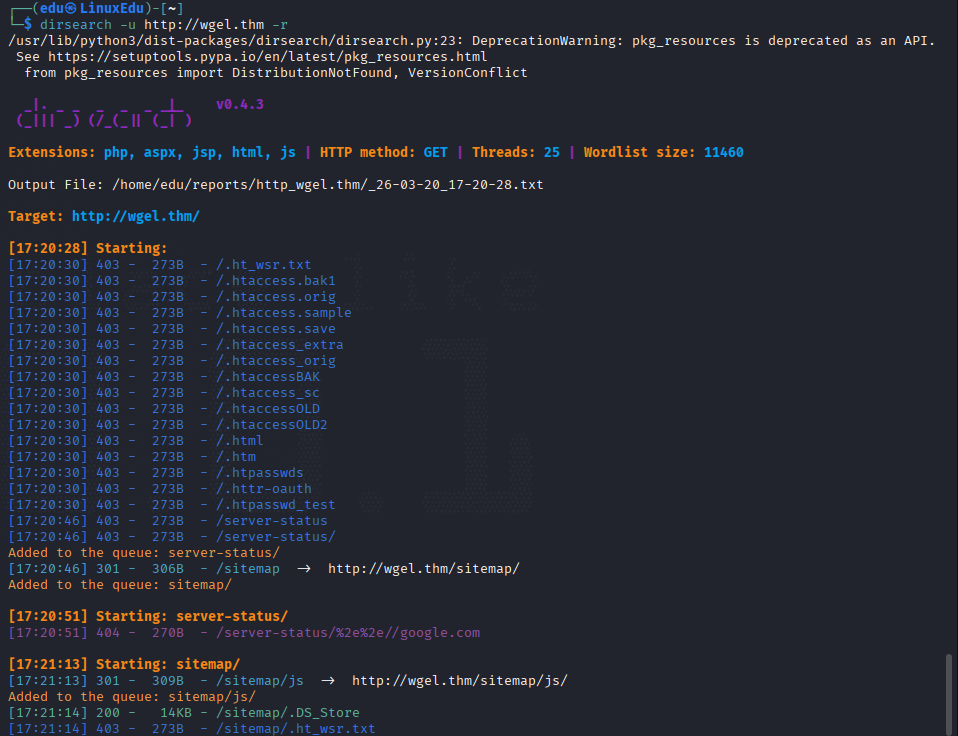Click the setuptools.pypa.io pkg_resources link
This screenshot has height=736, width=958.
[268, 57]
